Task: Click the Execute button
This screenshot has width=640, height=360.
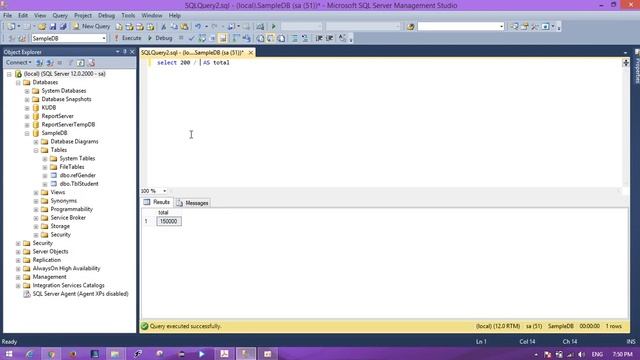Action: tap(127, 38)
